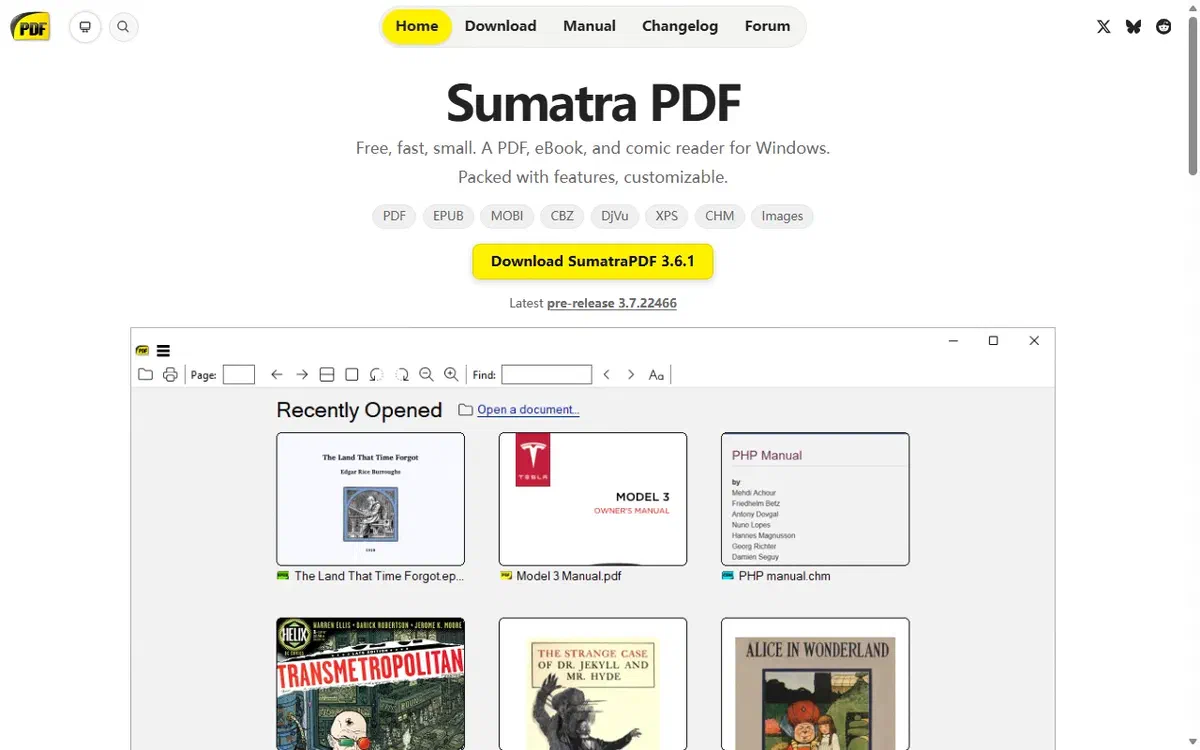The height and width of the screenshot is (750, 1200).
Task: Go to the Download navigation tab
Action: pyautogui.click(x=500, y=26)
